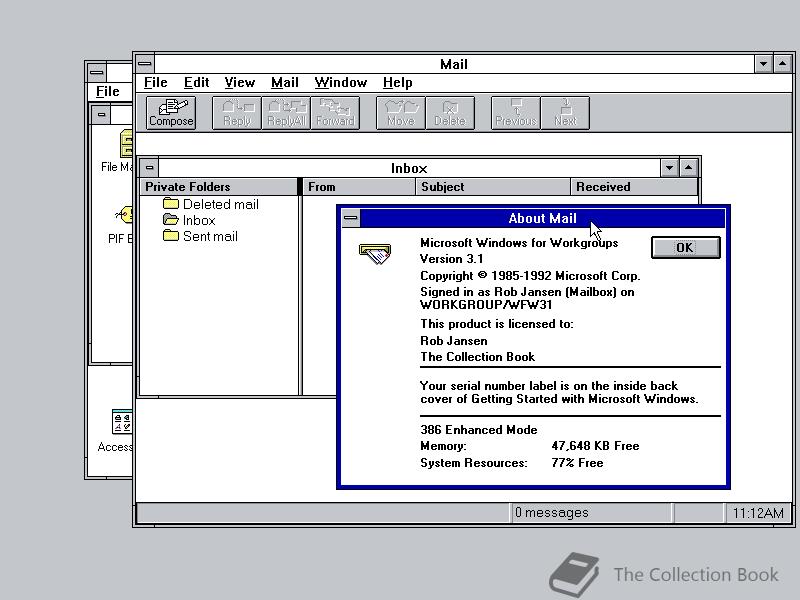Open the Accessories group icon in background window
Screen dimensions: 800x600
coord(122,422)
